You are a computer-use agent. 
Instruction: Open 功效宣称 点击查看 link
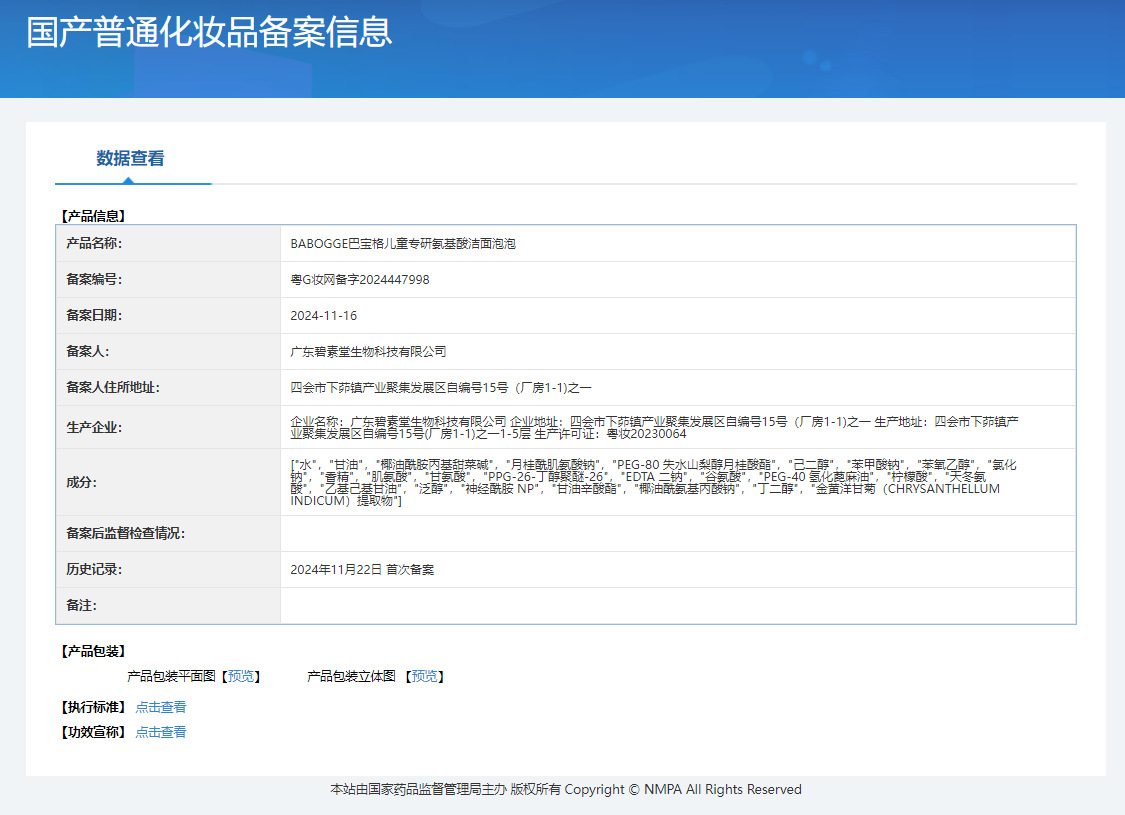pyautogui.click(x=161, y=732)
